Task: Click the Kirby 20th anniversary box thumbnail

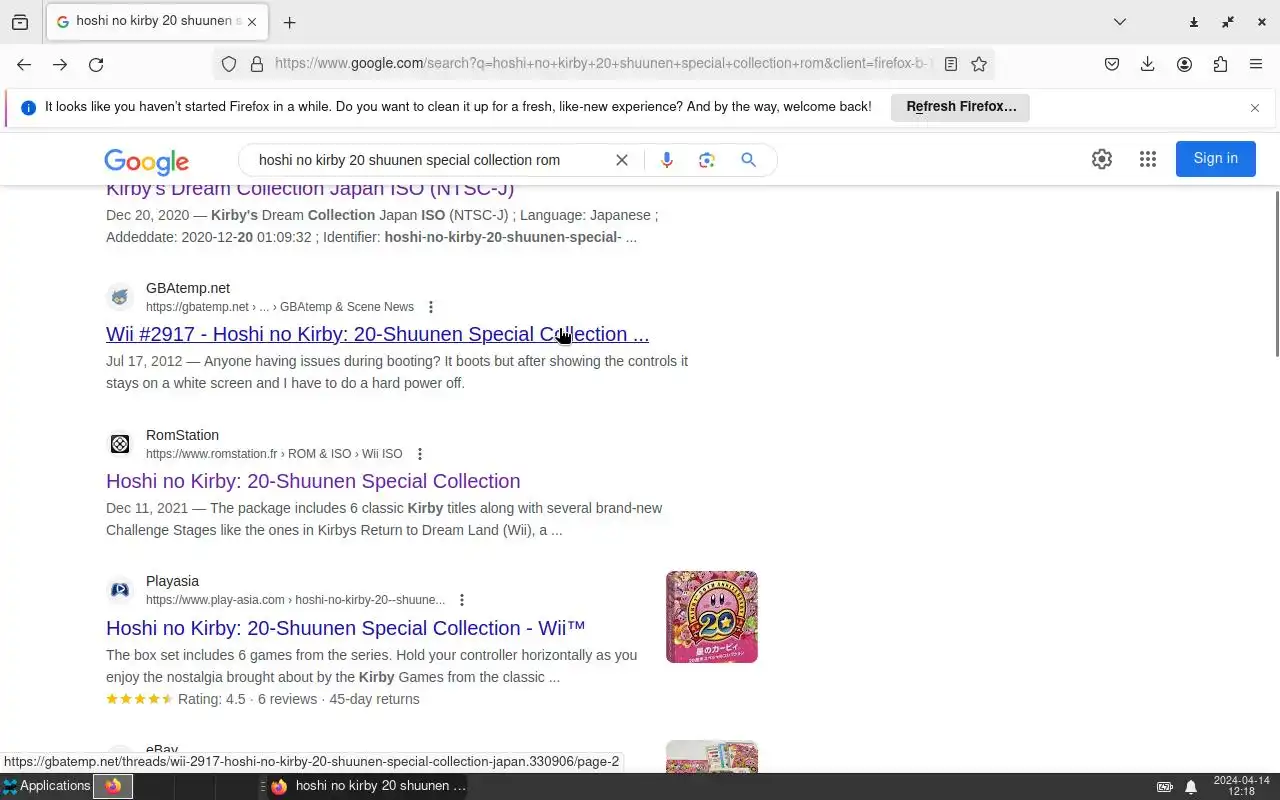Action: tap(712, 617)
